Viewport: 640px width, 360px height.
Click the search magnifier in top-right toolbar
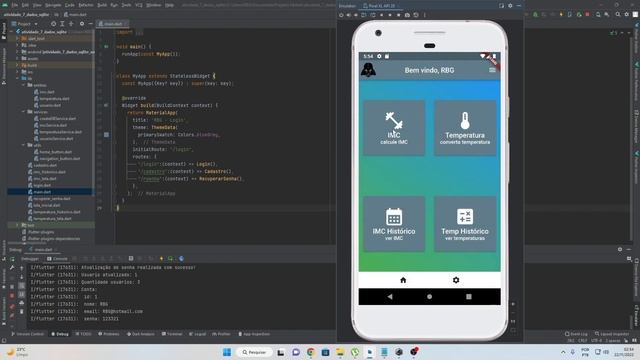(x=618, y=15)
